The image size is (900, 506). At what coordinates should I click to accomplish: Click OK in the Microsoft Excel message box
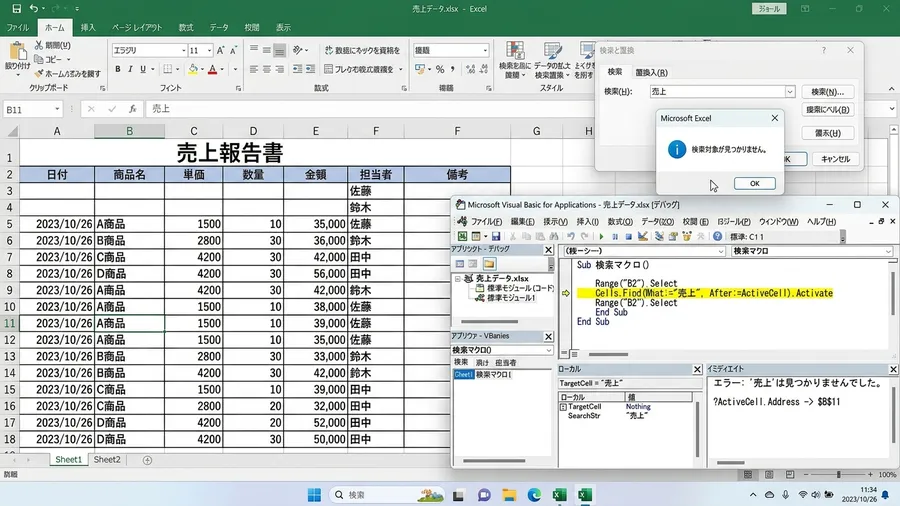tap(754, 184)
